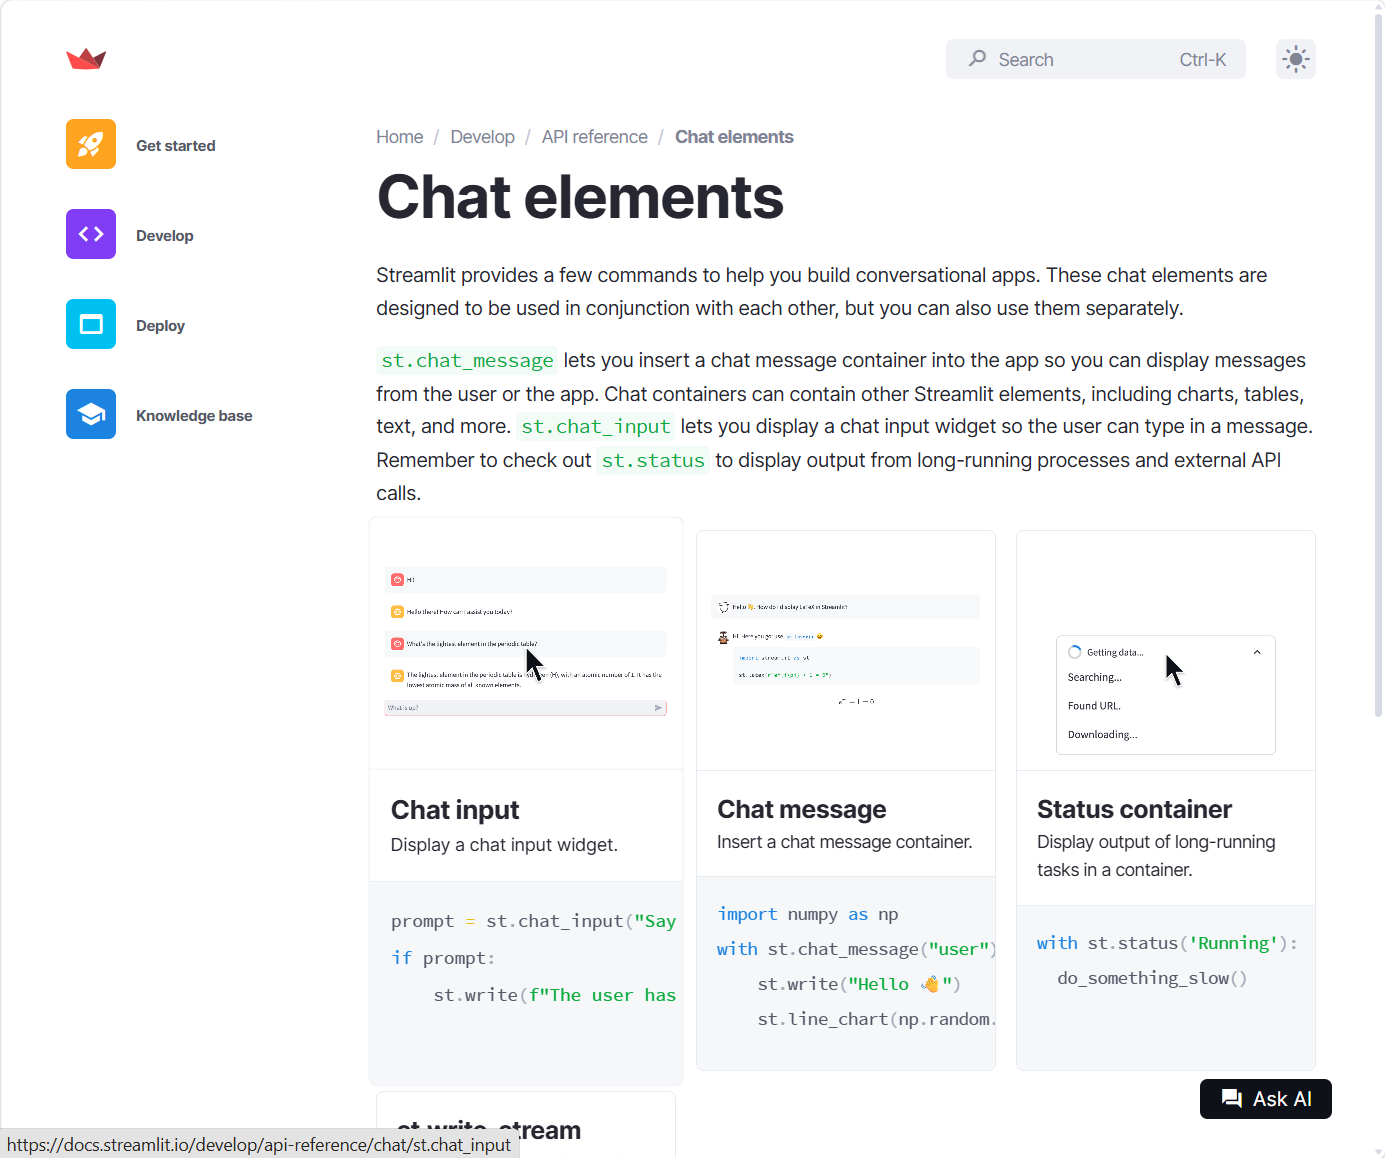
Task: Click the Chat message card heading
Action: point(802,809)
